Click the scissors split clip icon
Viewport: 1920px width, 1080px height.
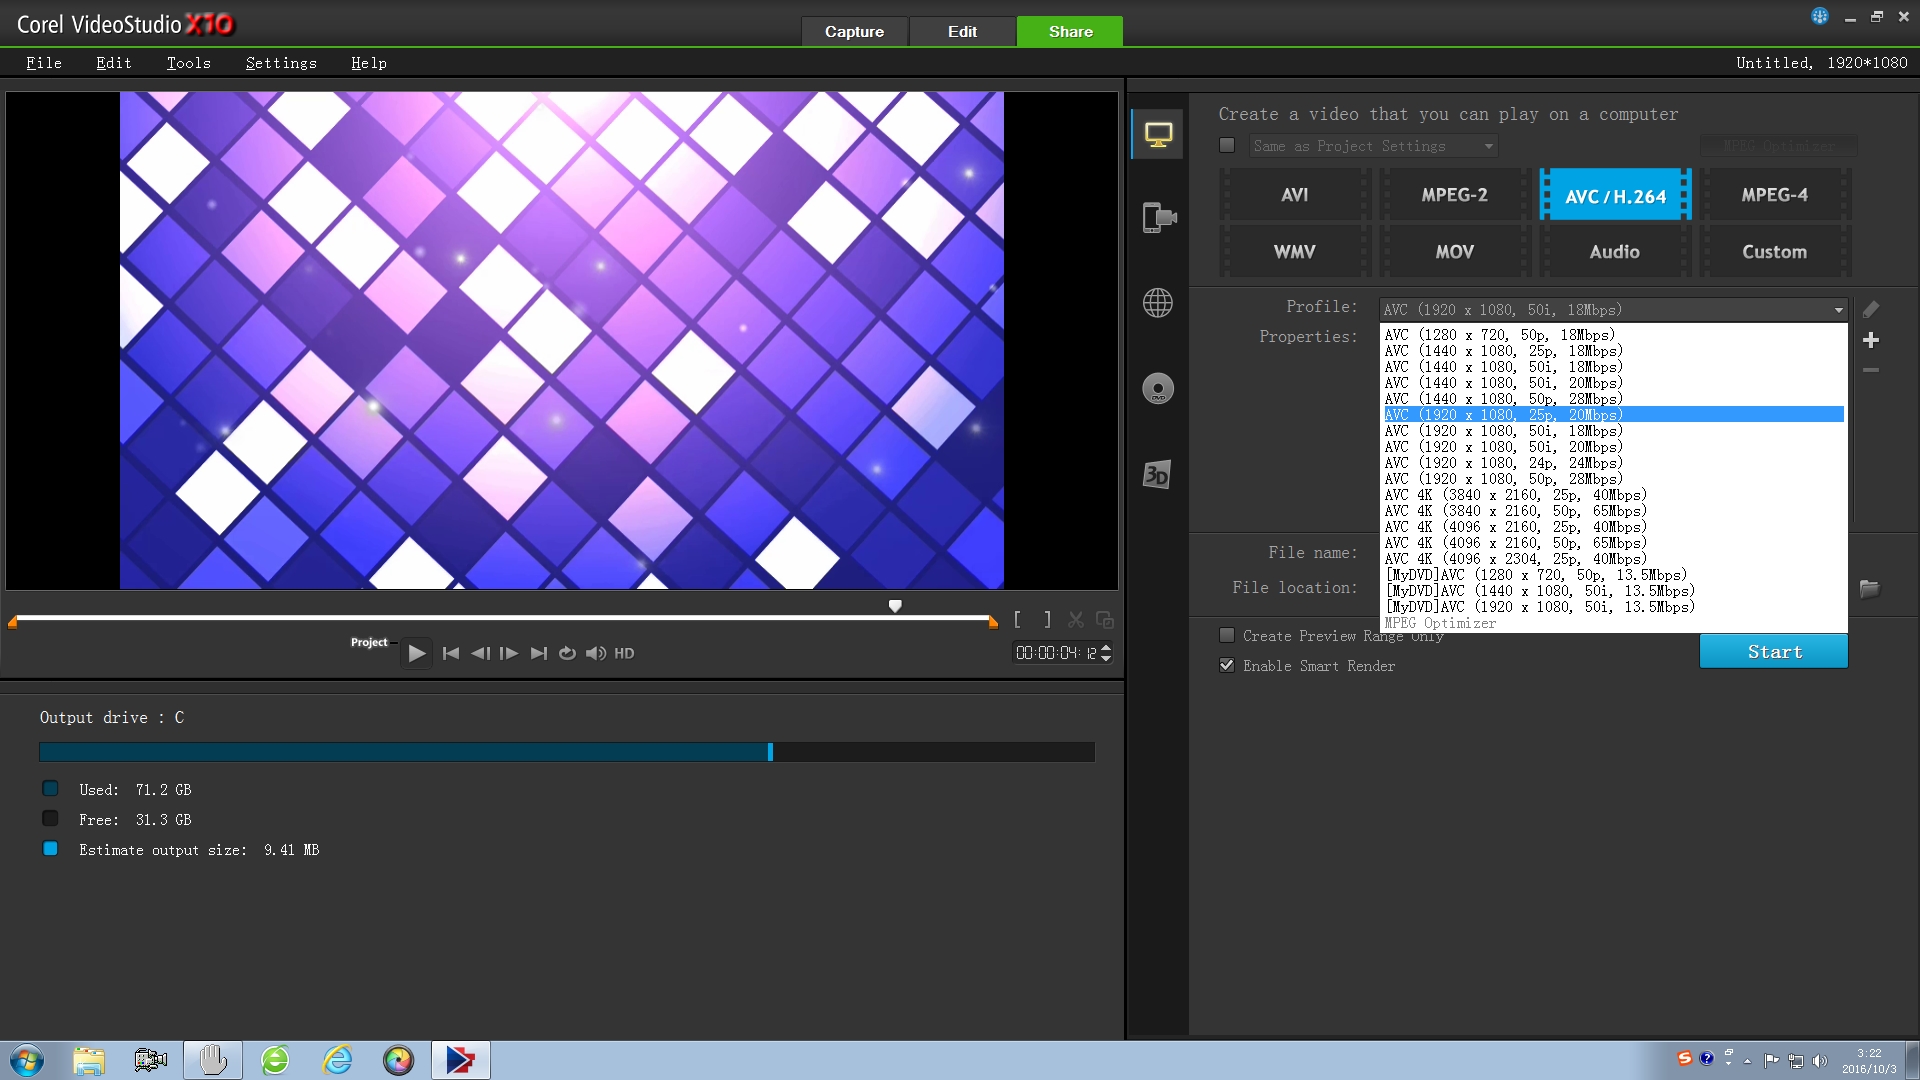(1076, 620)
